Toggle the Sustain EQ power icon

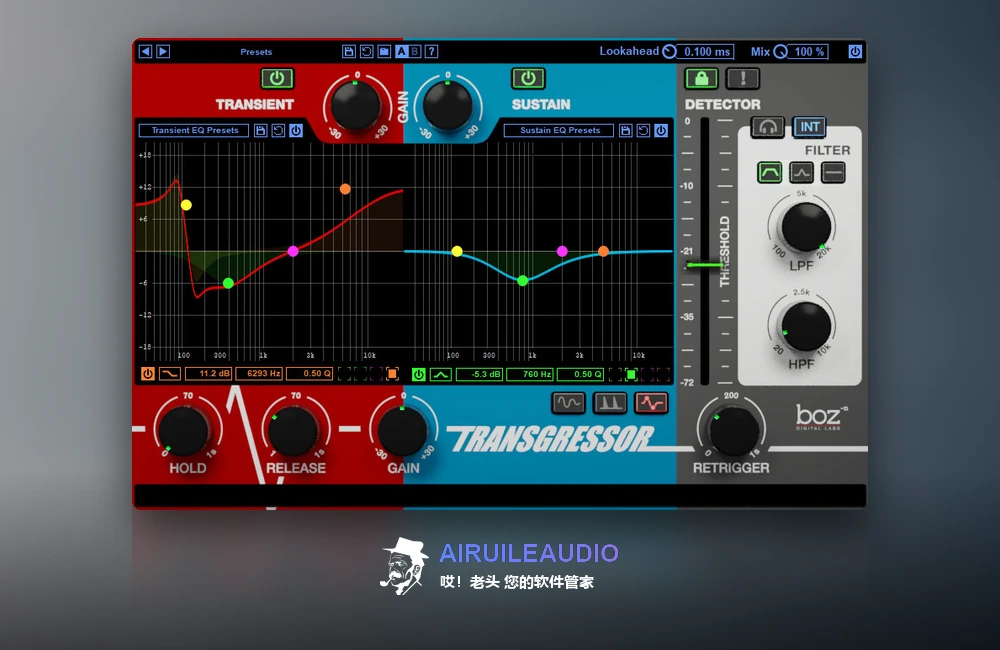[x=661, y=130]
